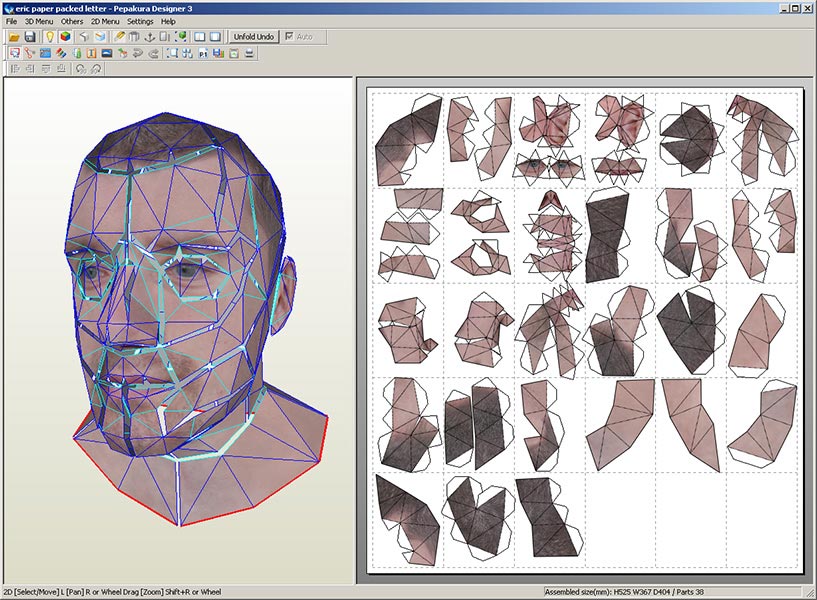Click the anchor icon in toolbar
The image size is (817, 600).
[x=149, y=37]
